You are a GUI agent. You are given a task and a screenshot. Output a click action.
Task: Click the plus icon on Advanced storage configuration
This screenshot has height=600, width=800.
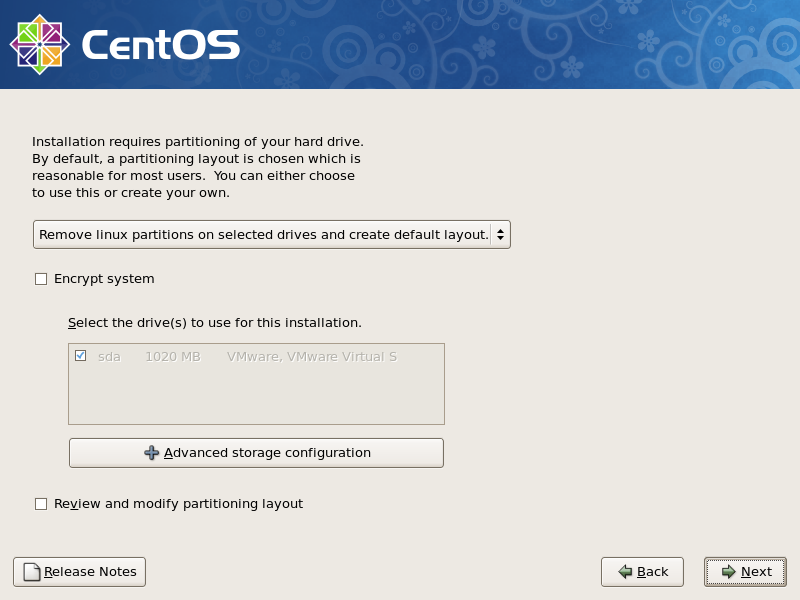(x=152, y=453)
